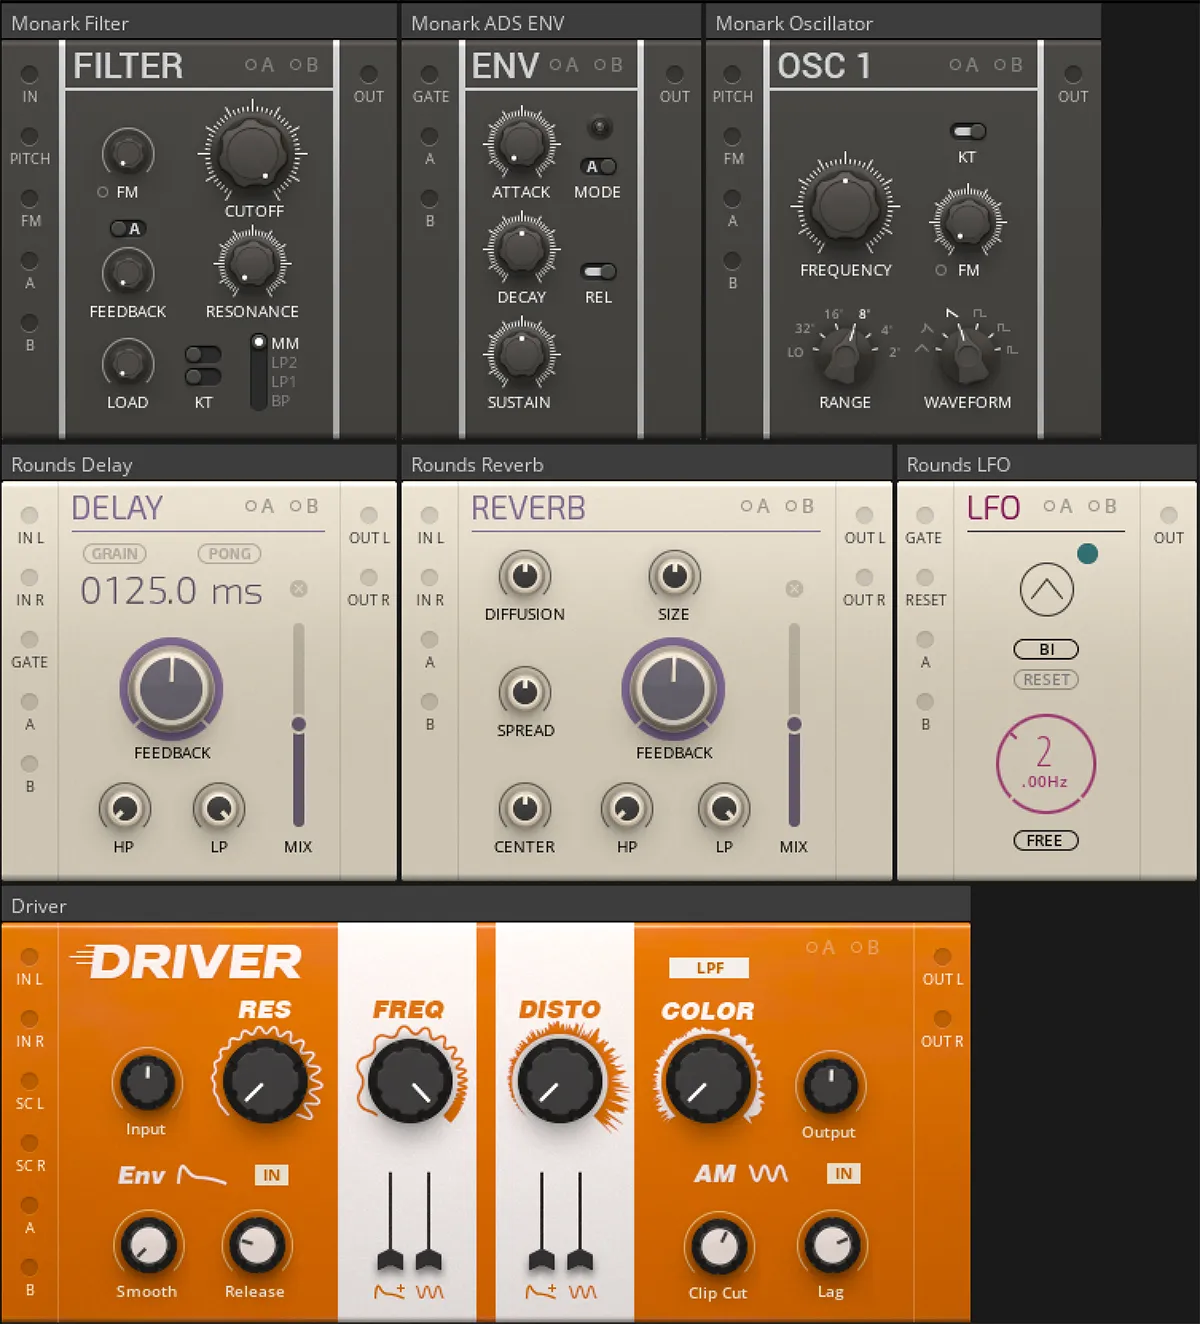Enable the FM indicator in Filter module
The width and height of the screenshot is (1200, 1324).
click(x=102, y=192)
